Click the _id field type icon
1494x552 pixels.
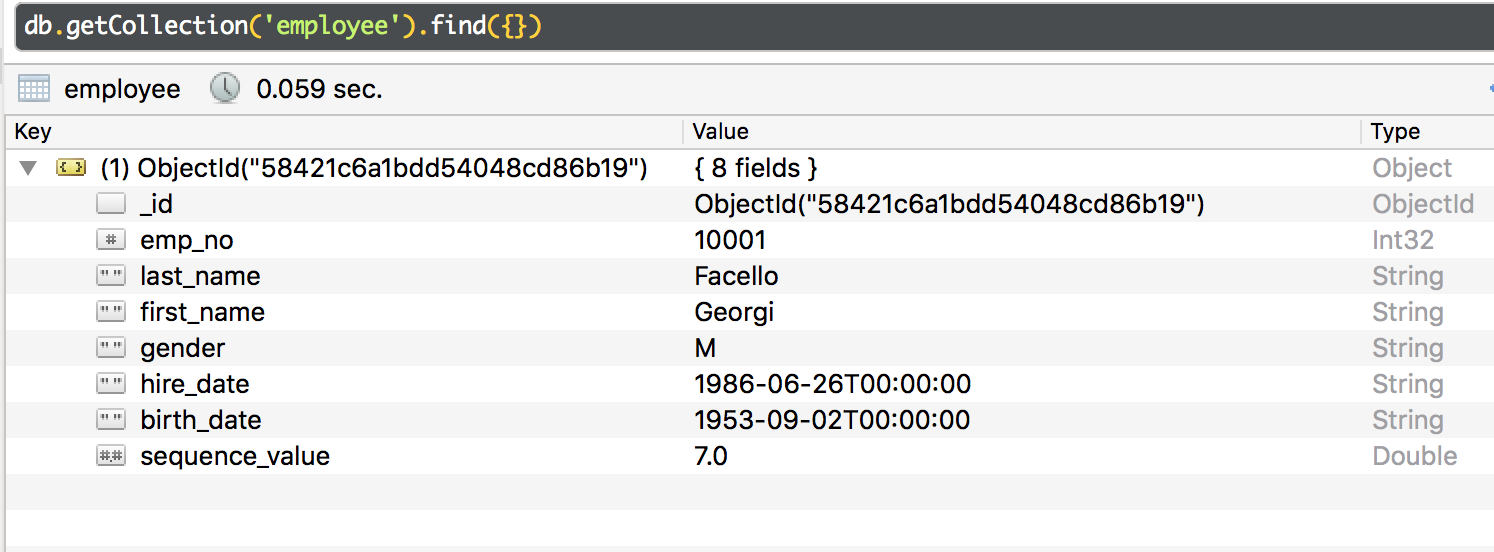tap(111, 204)
